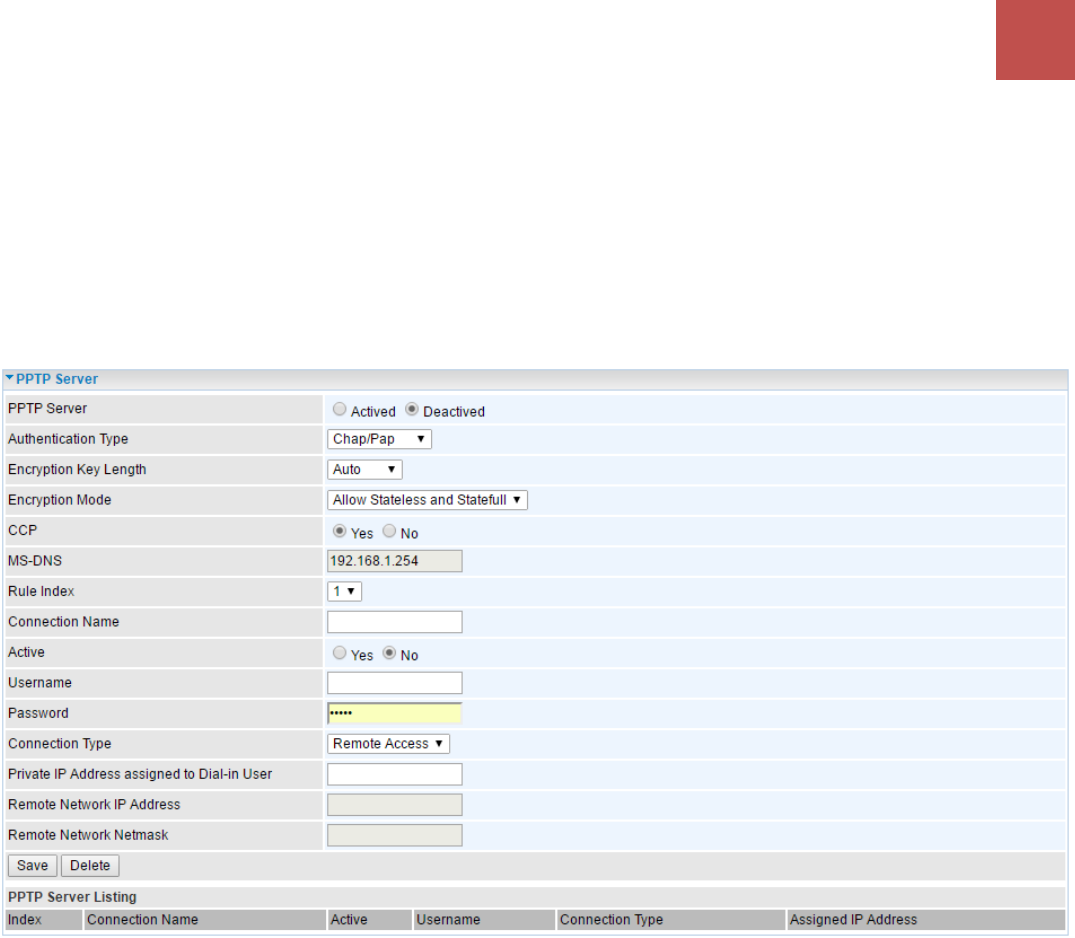Click the Username input field
The height and width of the screenshot is (938, 1075).
click(395, 683)
